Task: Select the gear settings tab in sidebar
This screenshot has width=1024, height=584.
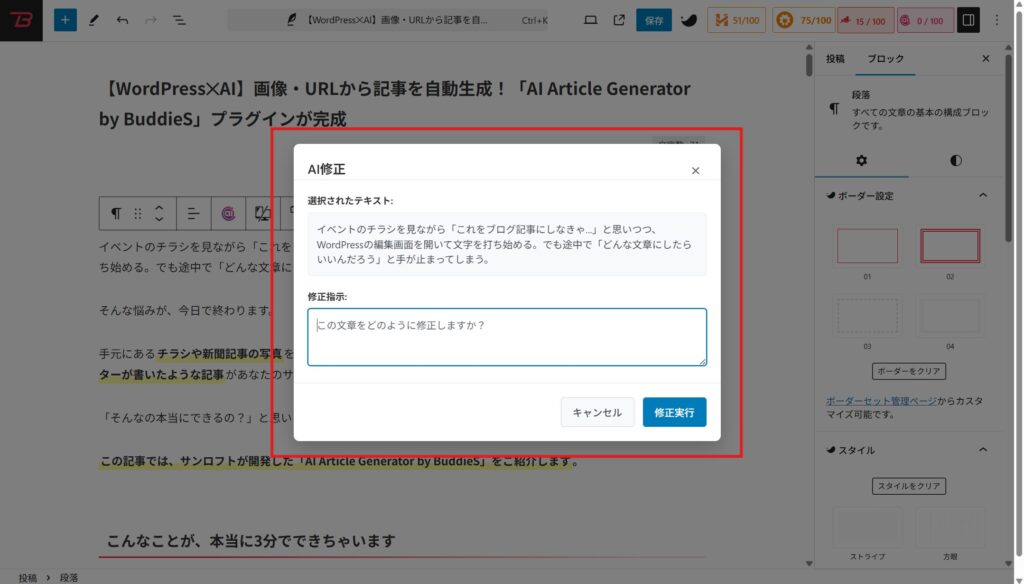Action: (861, 161)
